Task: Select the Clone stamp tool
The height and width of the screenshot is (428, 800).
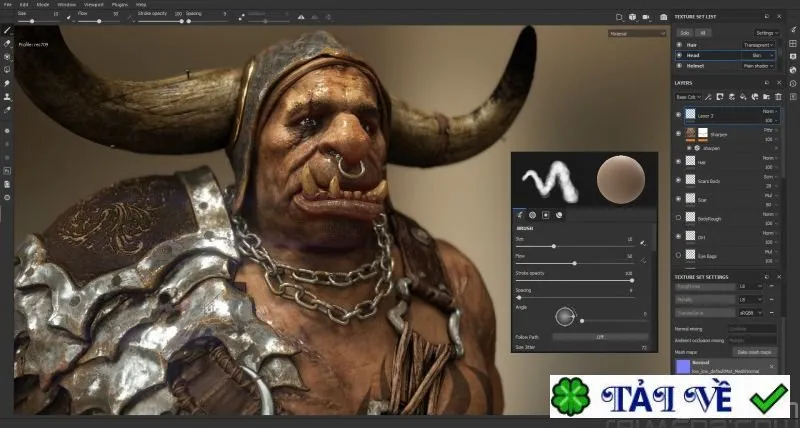Action: 7,96
